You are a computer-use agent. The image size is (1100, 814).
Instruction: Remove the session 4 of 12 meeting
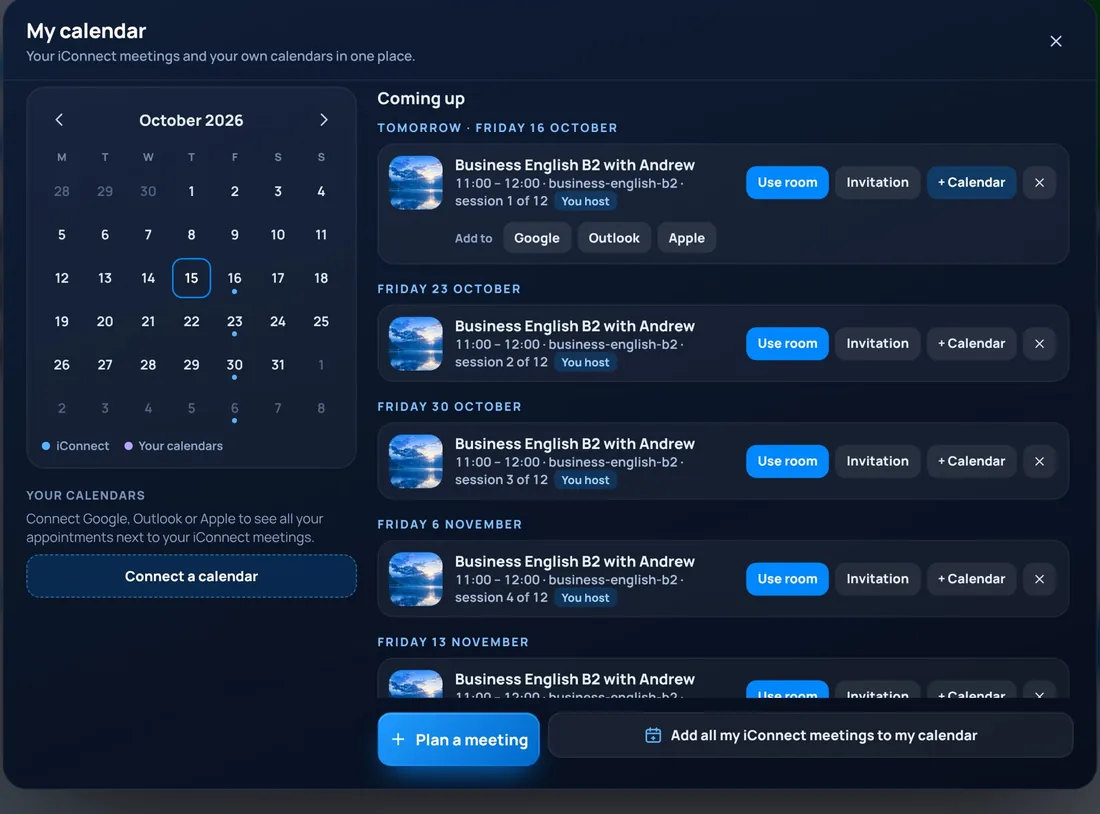pos(1040,580)
